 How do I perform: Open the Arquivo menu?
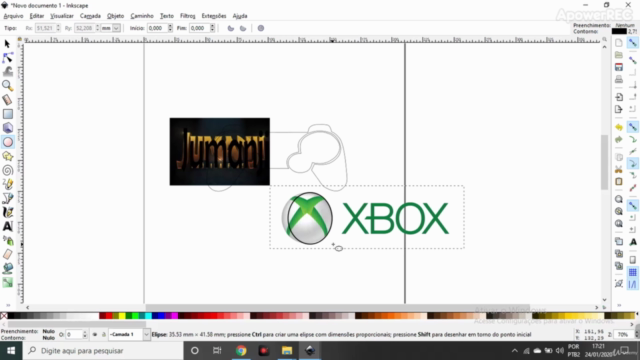pos(13,16)
